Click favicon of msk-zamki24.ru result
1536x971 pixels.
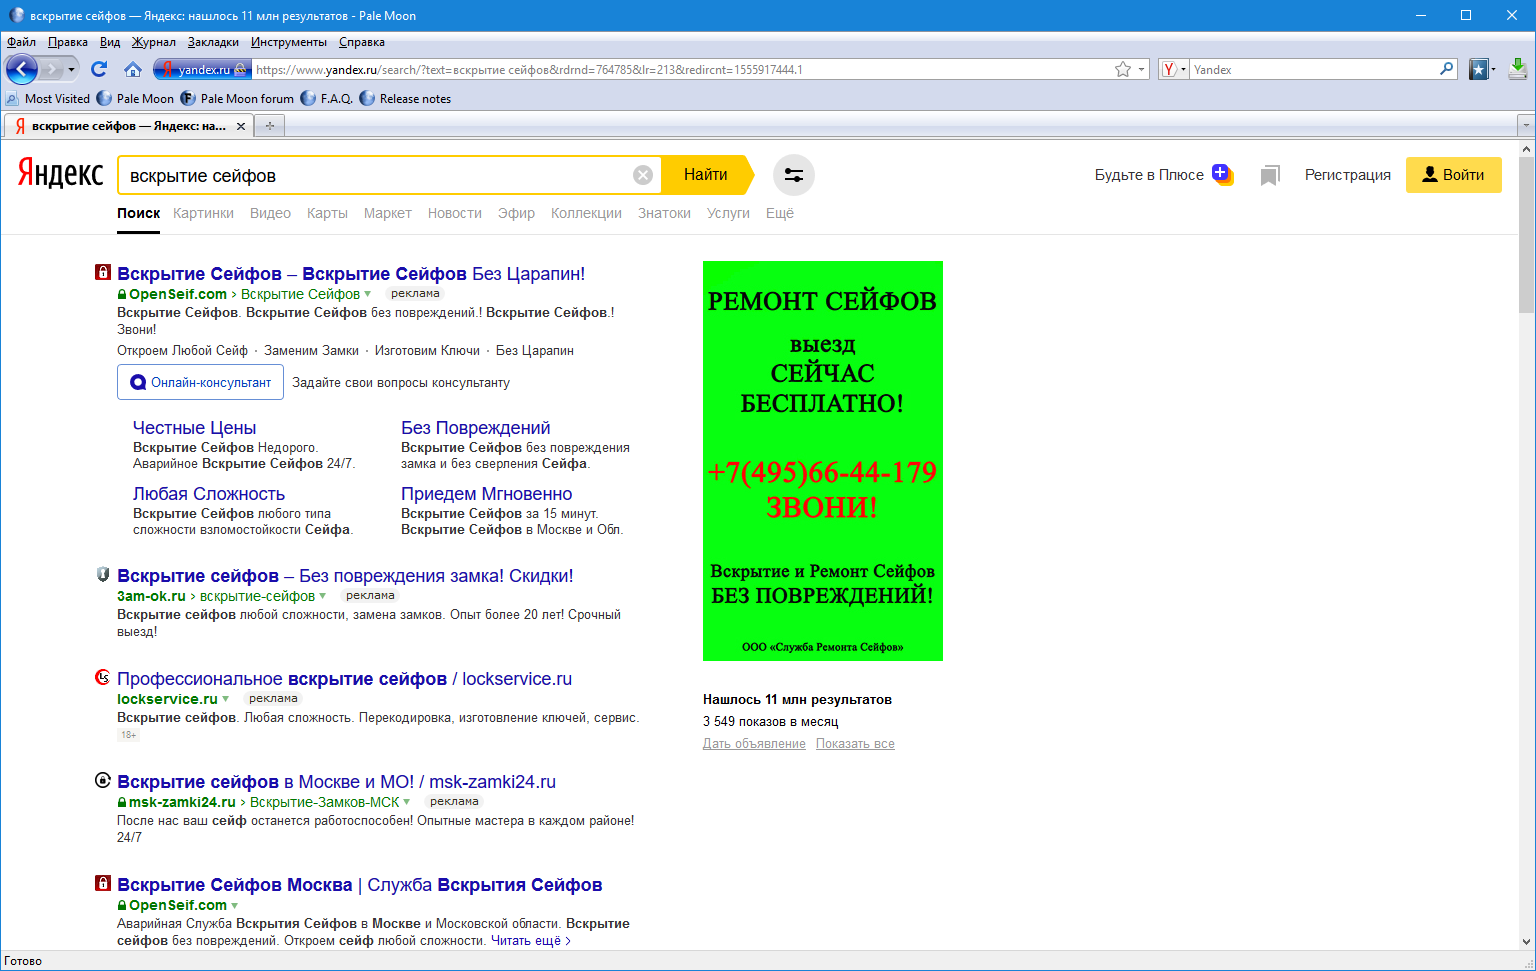click(102, 780)
